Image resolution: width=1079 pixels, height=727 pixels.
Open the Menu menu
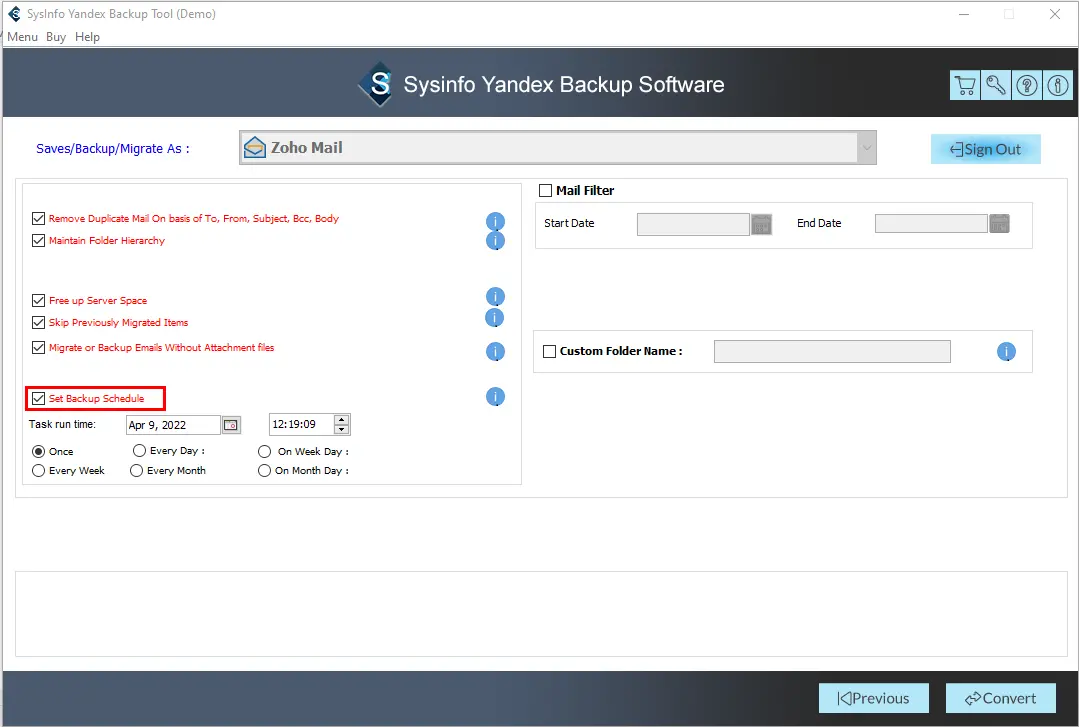coord(22,37)
